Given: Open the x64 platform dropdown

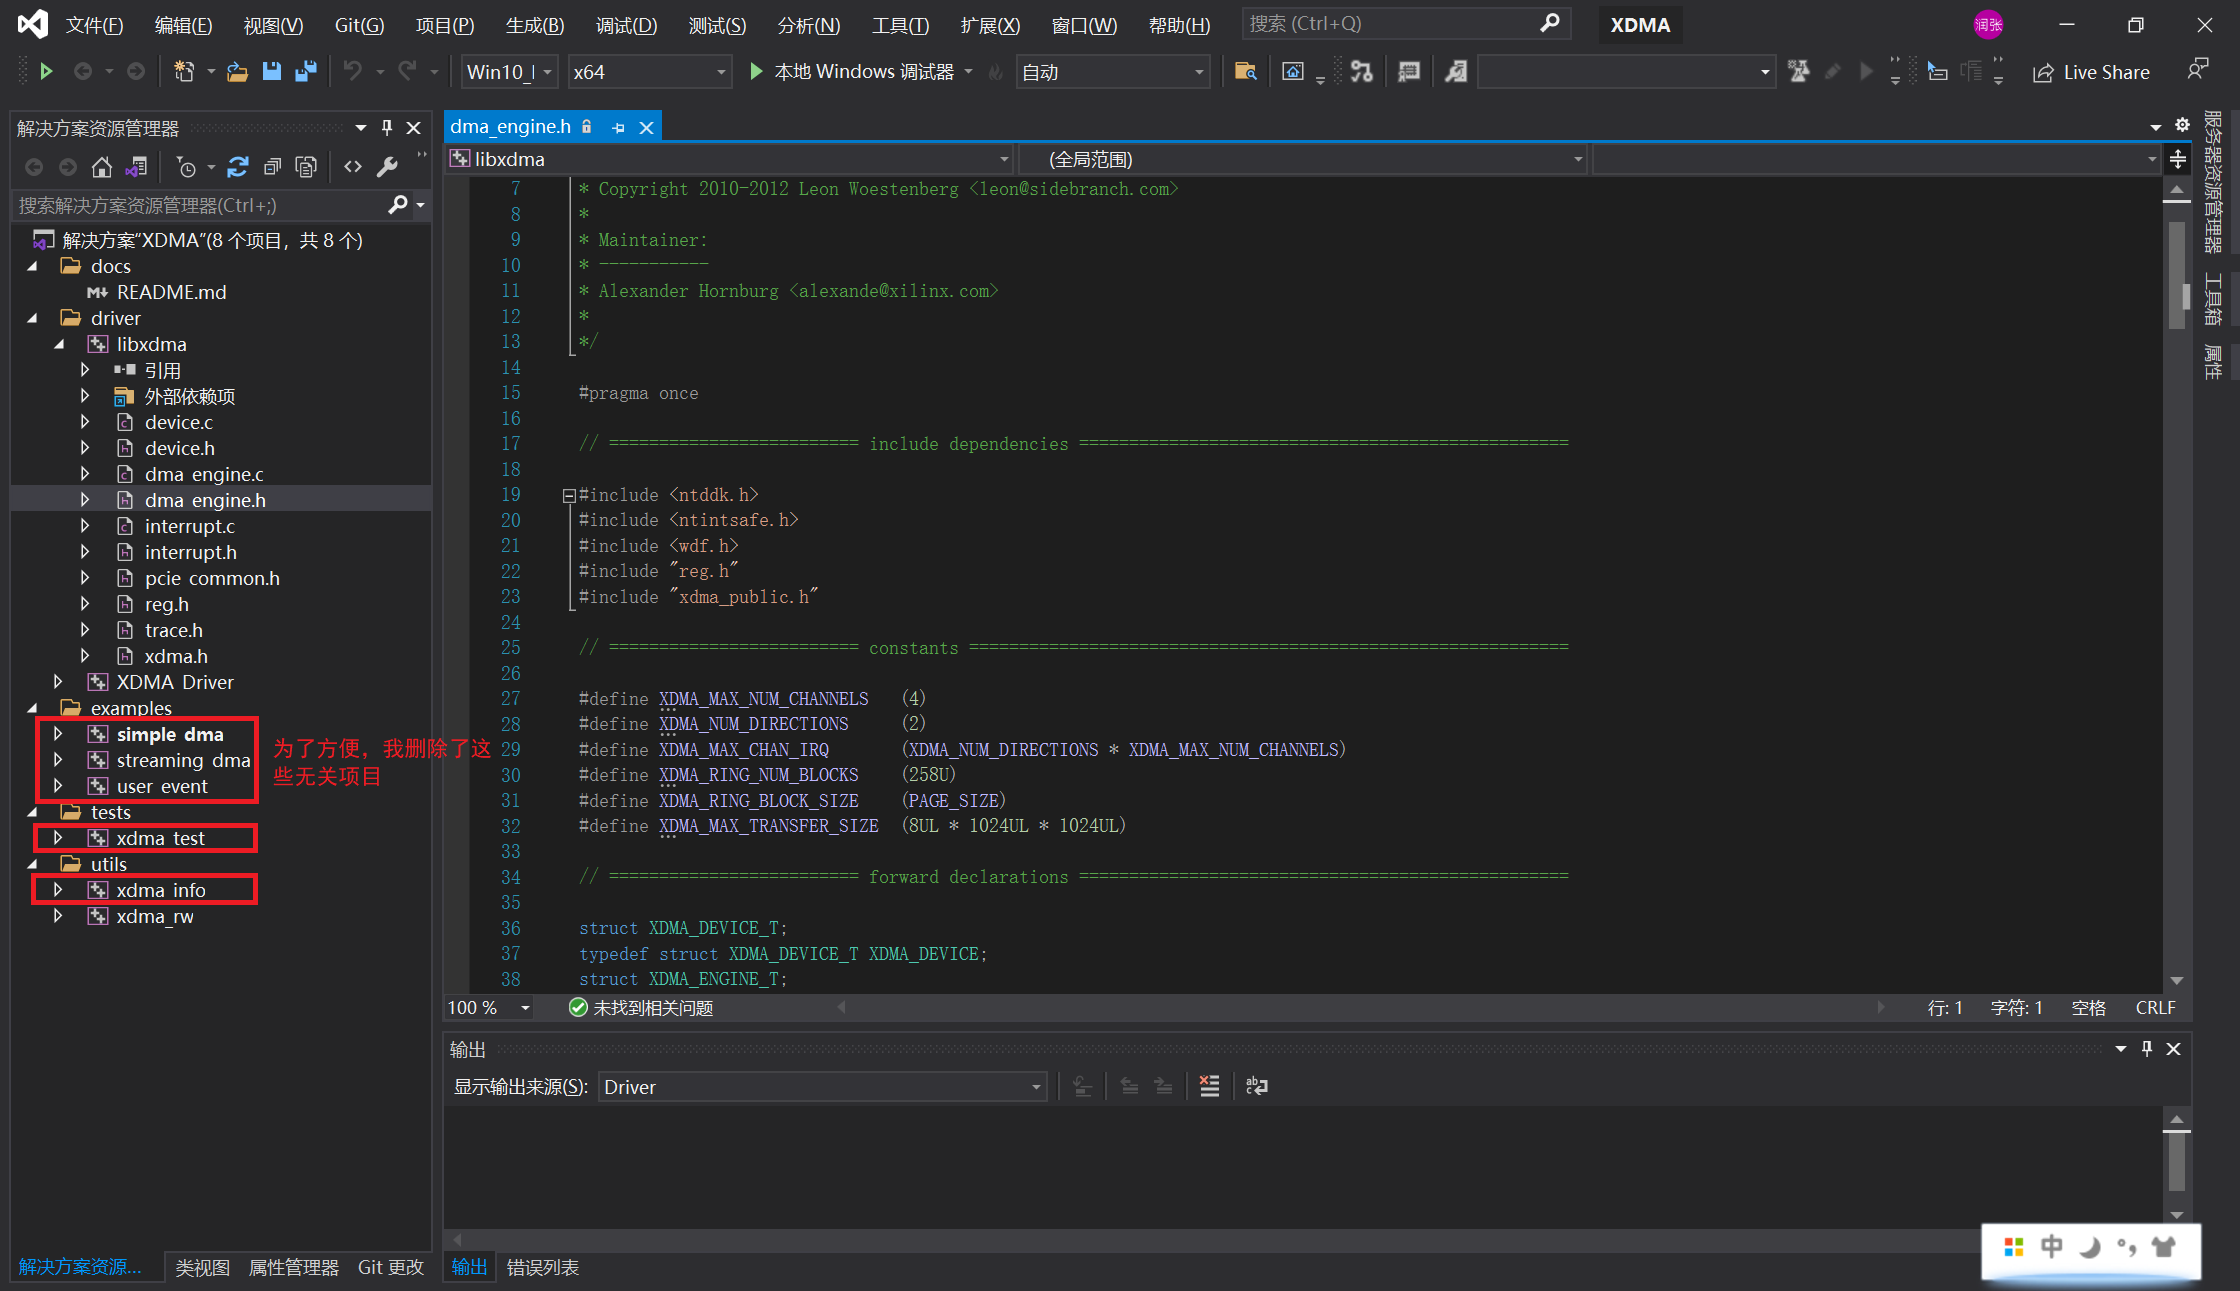Looking at the screenshot, I should (x=649, y=72).
